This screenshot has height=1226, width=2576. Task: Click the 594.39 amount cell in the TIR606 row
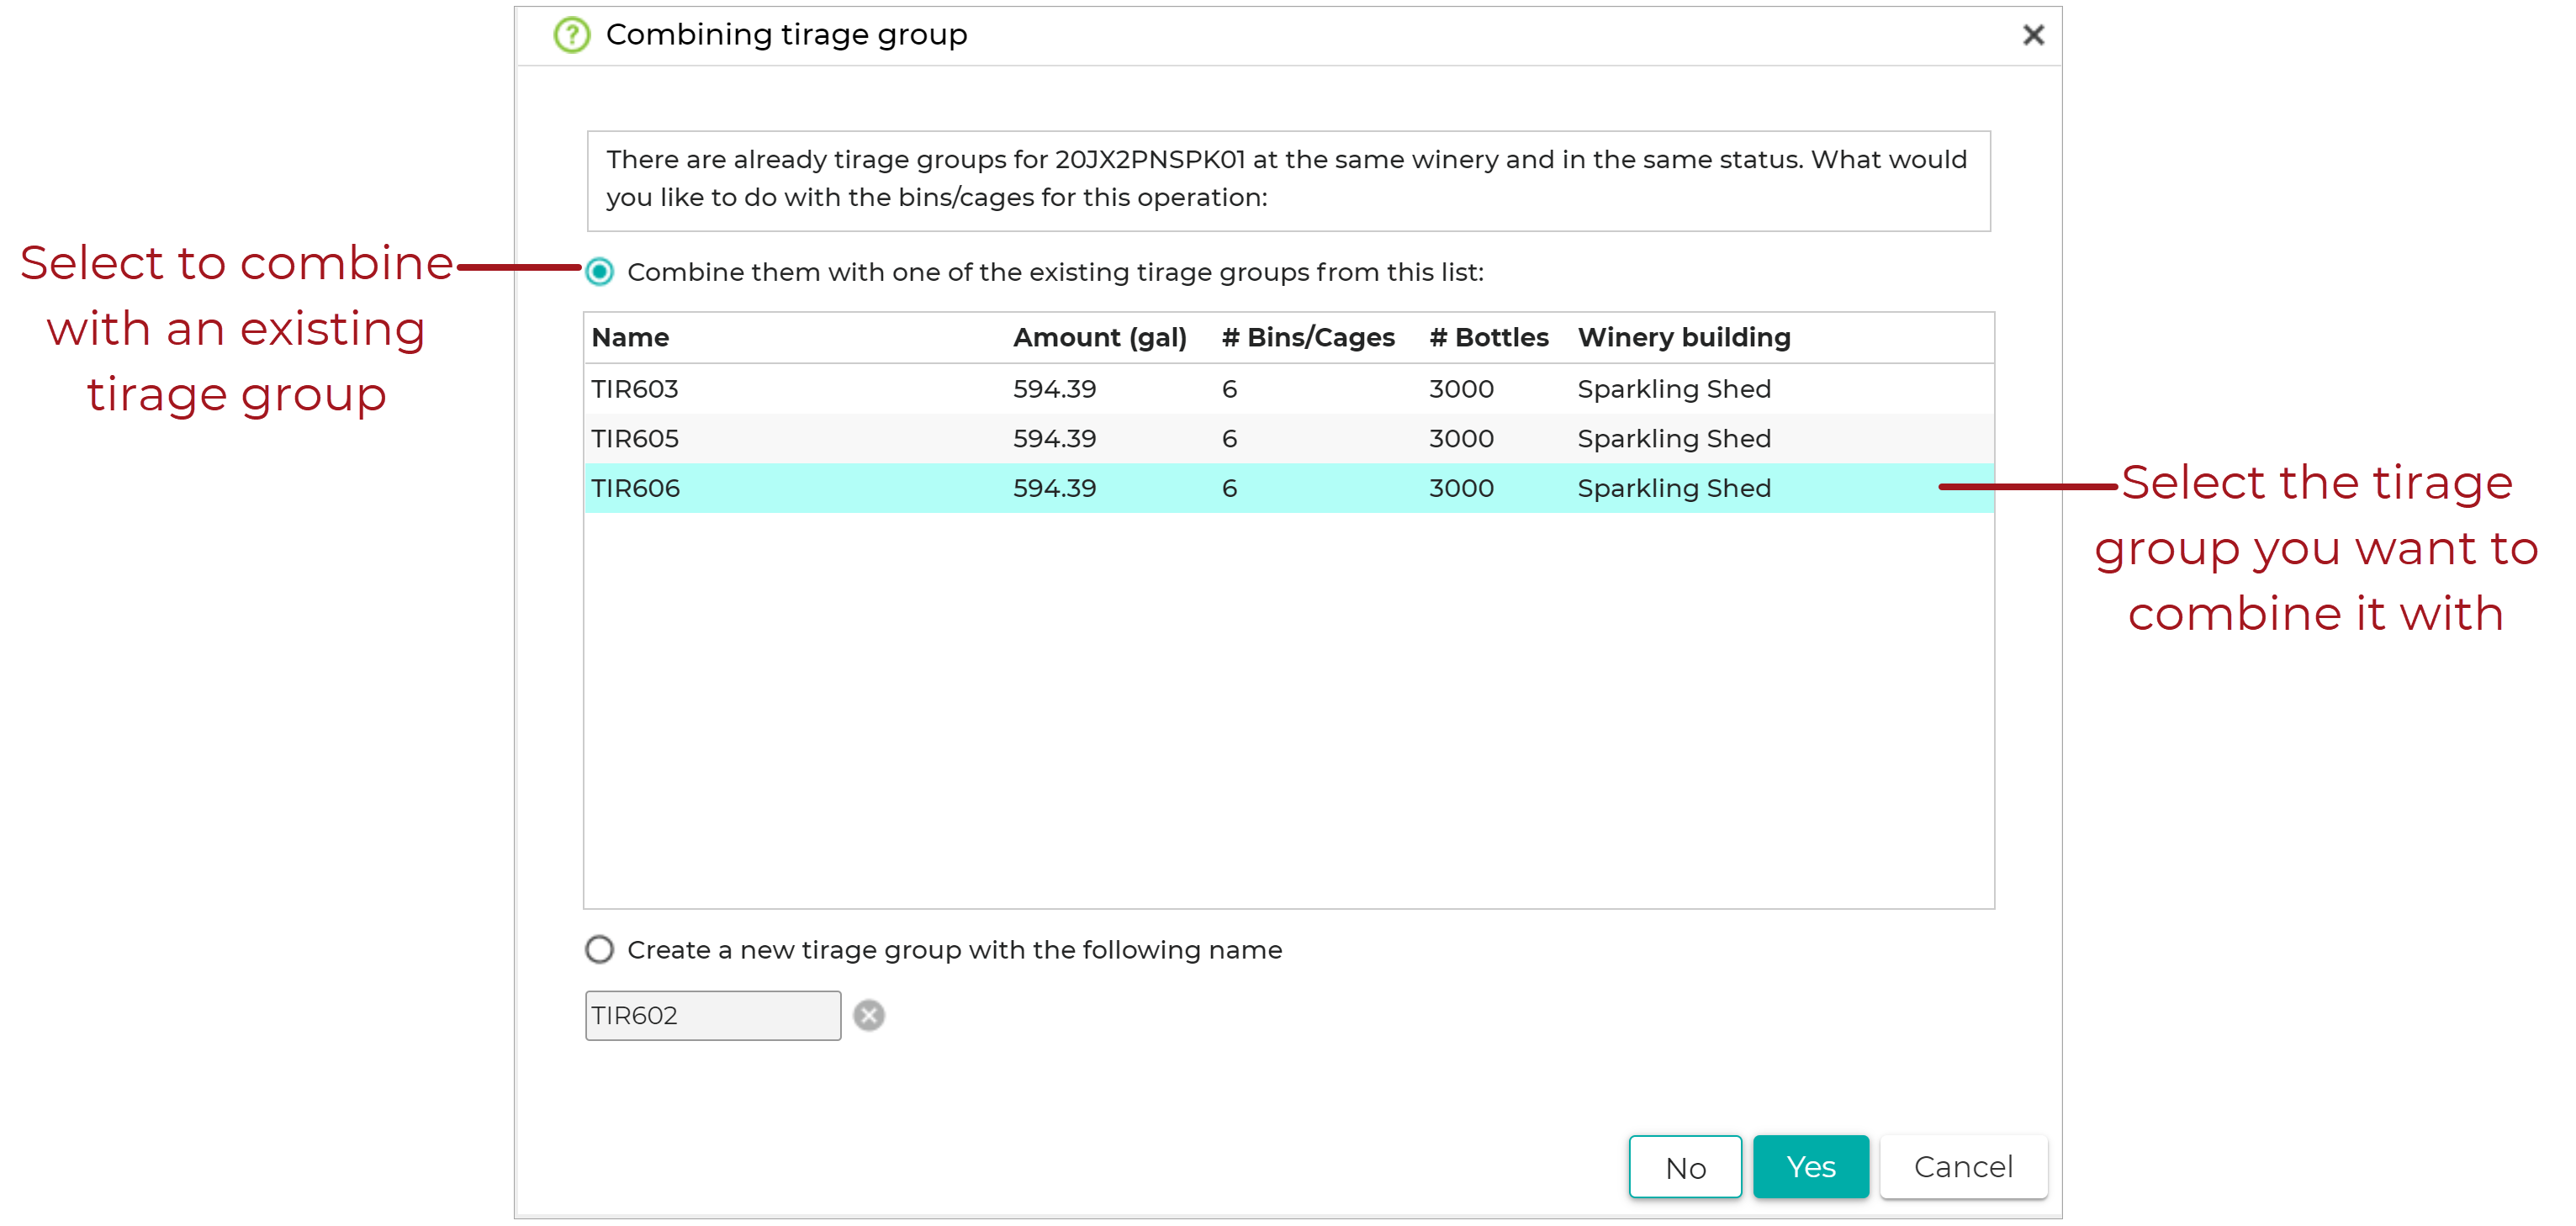pyautogui.click(x=1054, y=489)
